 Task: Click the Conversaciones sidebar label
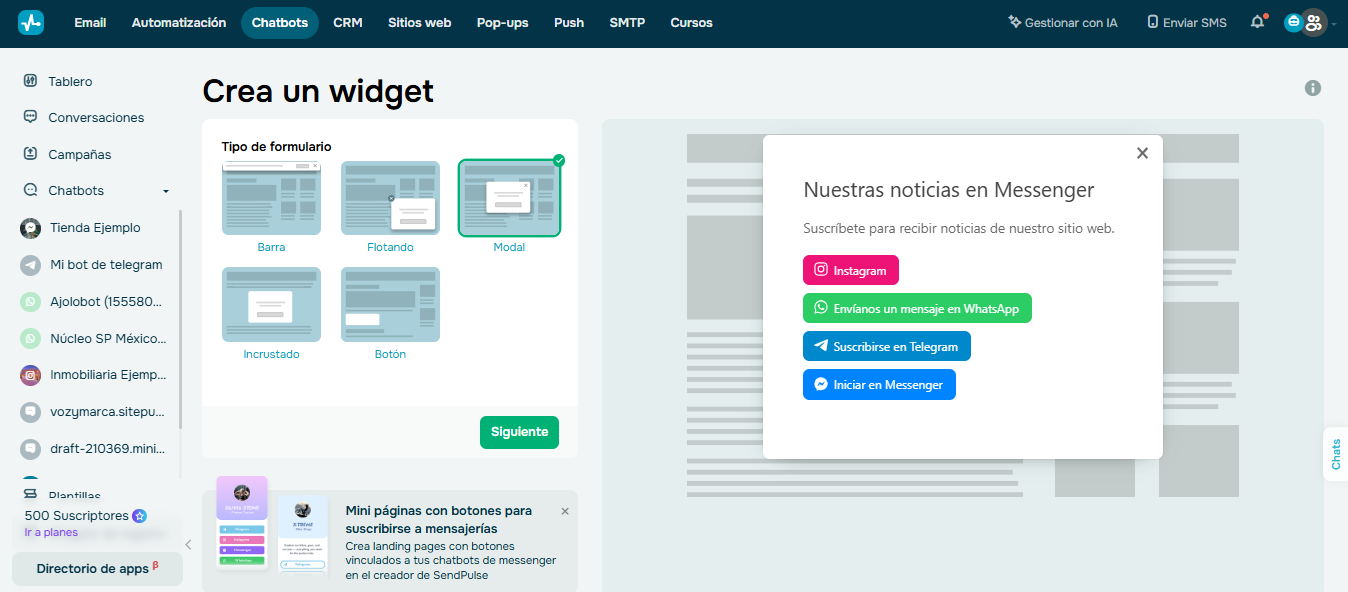click(96, 117)
